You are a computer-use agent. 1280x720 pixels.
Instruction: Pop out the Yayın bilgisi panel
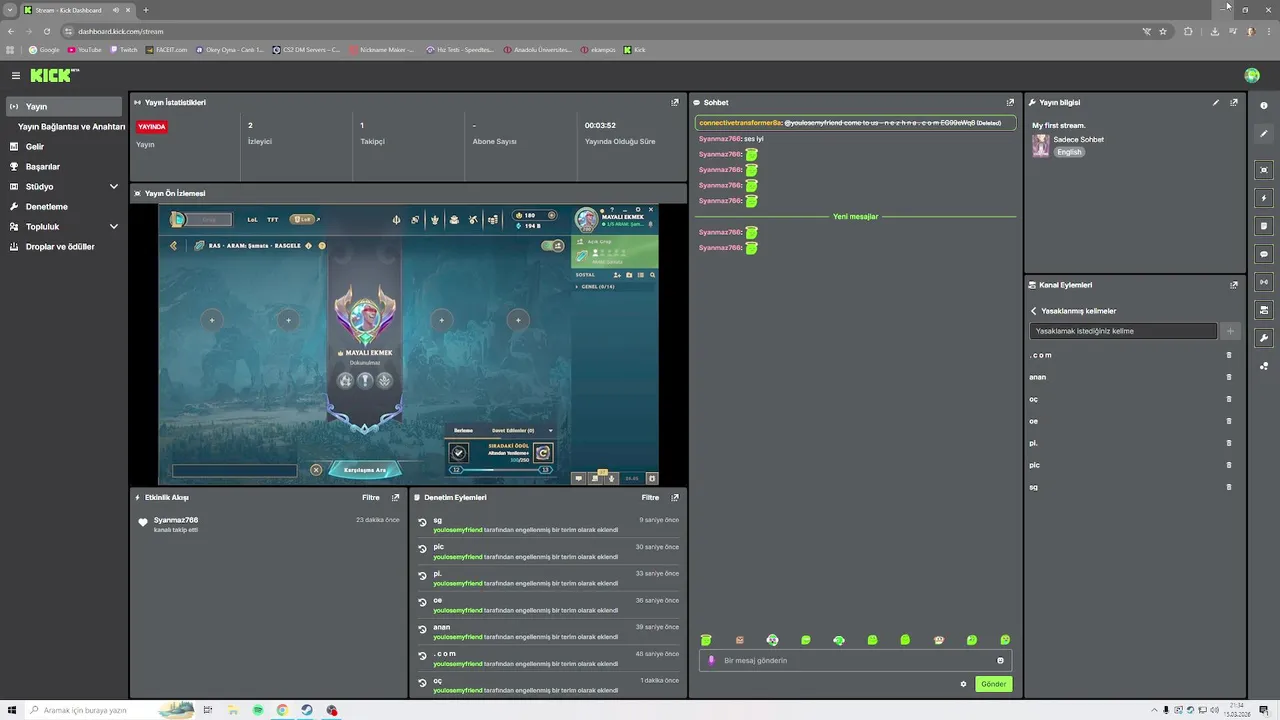pos(1234,102)
